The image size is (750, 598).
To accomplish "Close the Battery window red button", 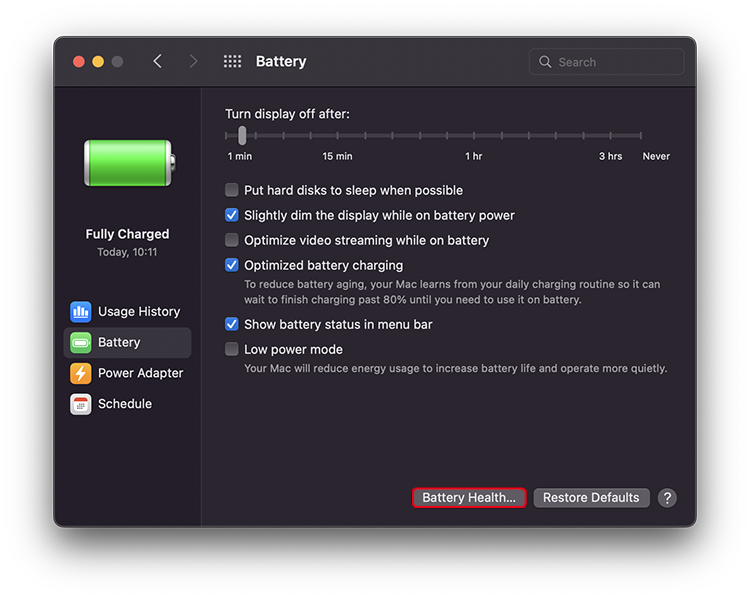I will pos(79,62).
